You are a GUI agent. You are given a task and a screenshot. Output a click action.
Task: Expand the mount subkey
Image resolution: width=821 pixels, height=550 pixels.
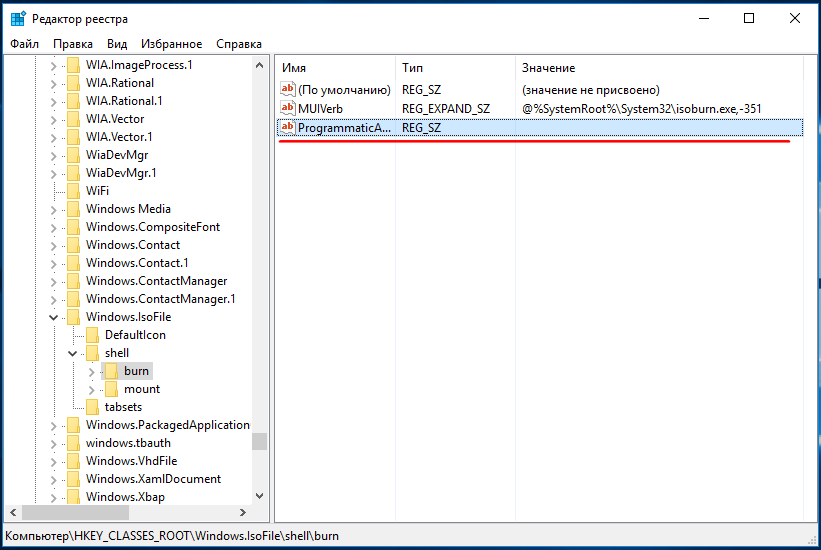pos(92,390)
